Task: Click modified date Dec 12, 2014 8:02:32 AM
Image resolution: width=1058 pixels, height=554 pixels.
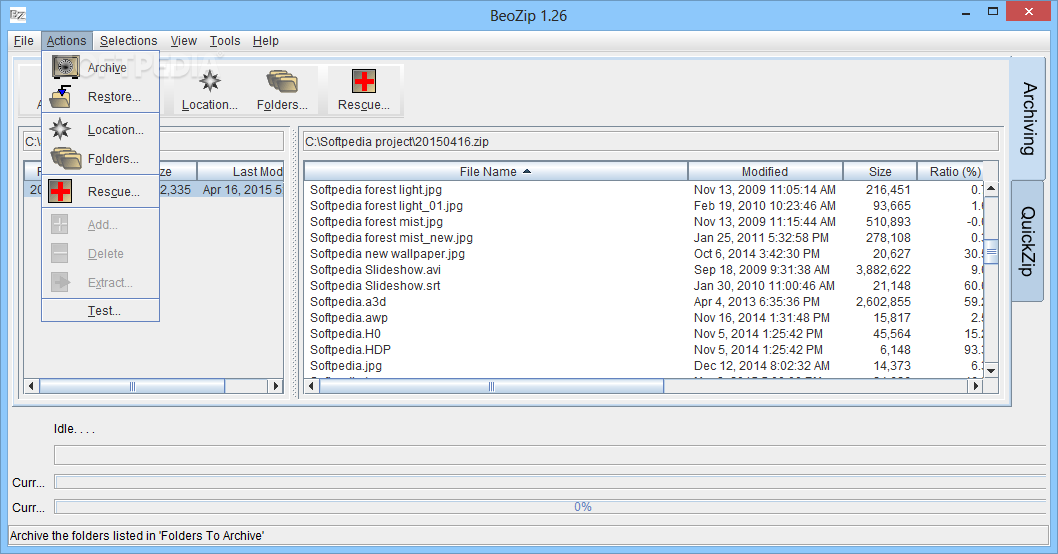Action: (762, 366)
